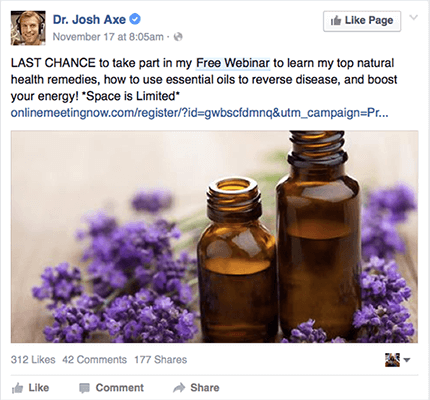View the 177 Shares list
The height and width of the screenshot is (400, 430).
tap(161, 360)
